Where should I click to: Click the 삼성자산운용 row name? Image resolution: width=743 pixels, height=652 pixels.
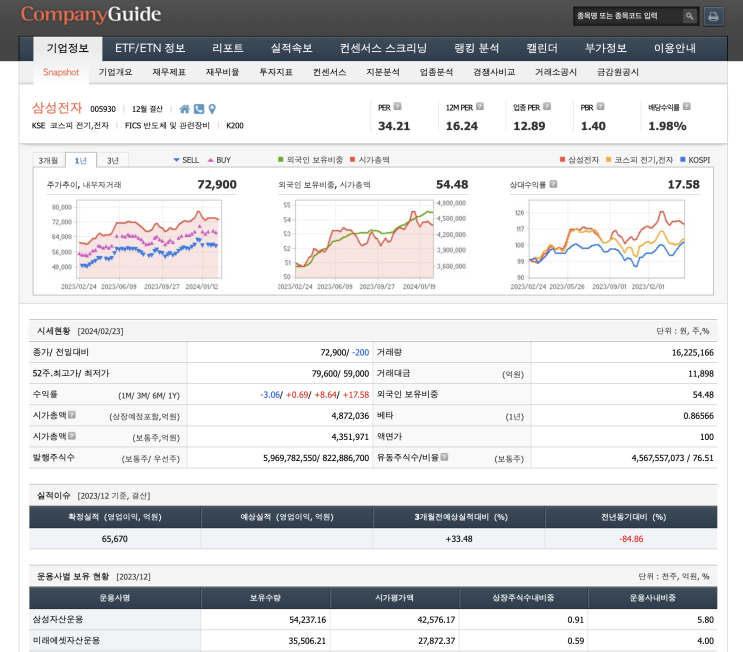(58, 619)
